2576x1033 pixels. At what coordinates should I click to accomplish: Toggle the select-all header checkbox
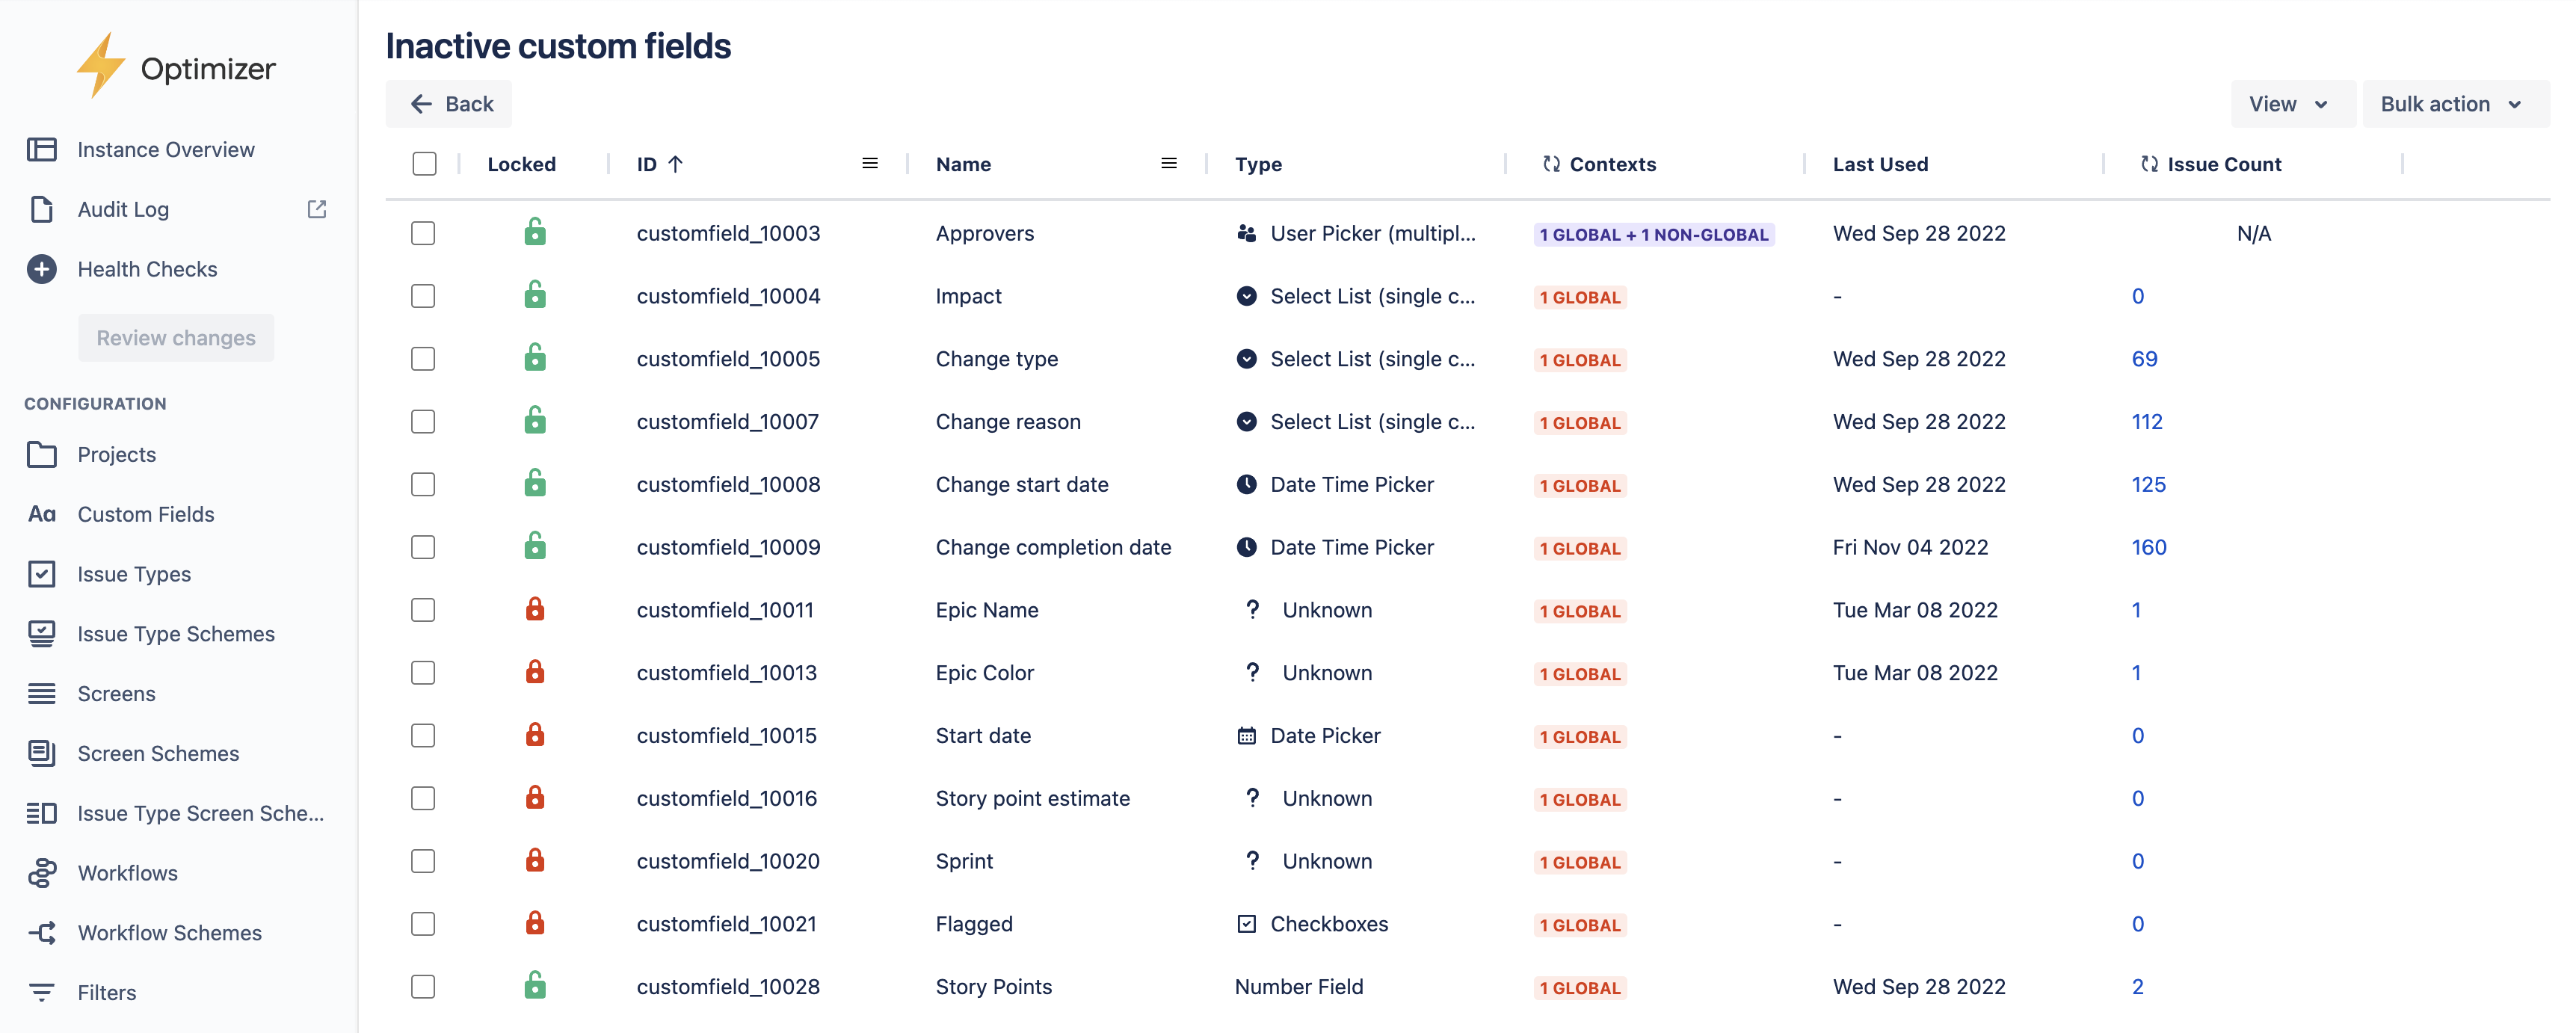click(x=424, y=164)
